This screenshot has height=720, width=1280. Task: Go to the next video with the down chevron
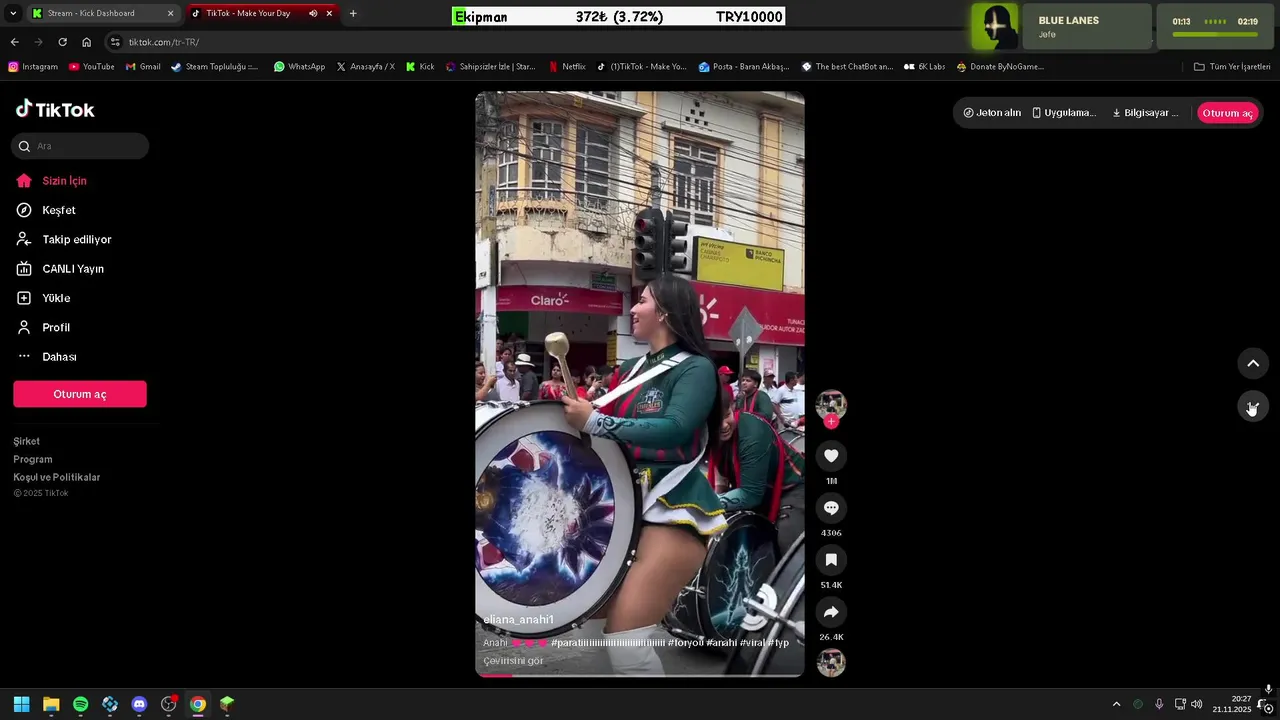click(1253, 406)
